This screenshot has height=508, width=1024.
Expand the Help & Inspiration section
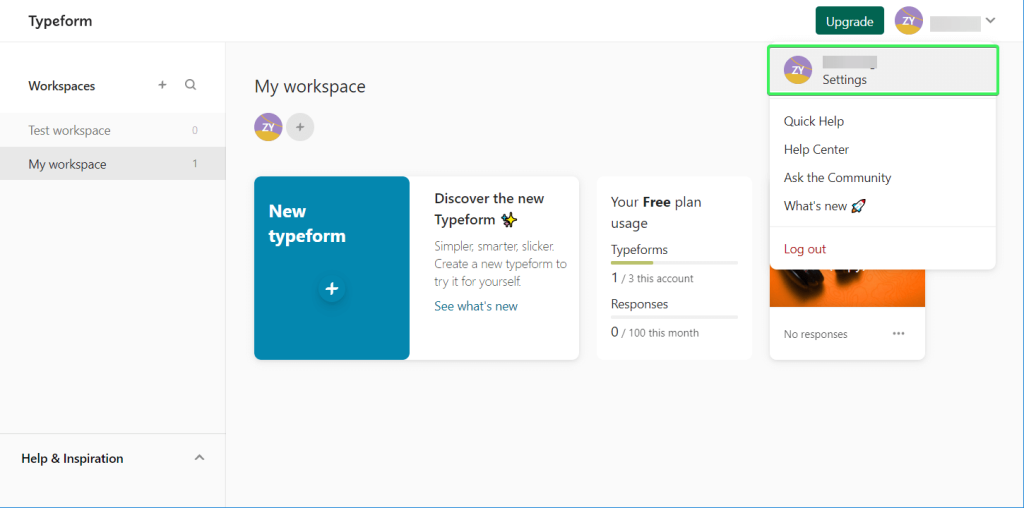pyautogui.click(x=199, y=458)
